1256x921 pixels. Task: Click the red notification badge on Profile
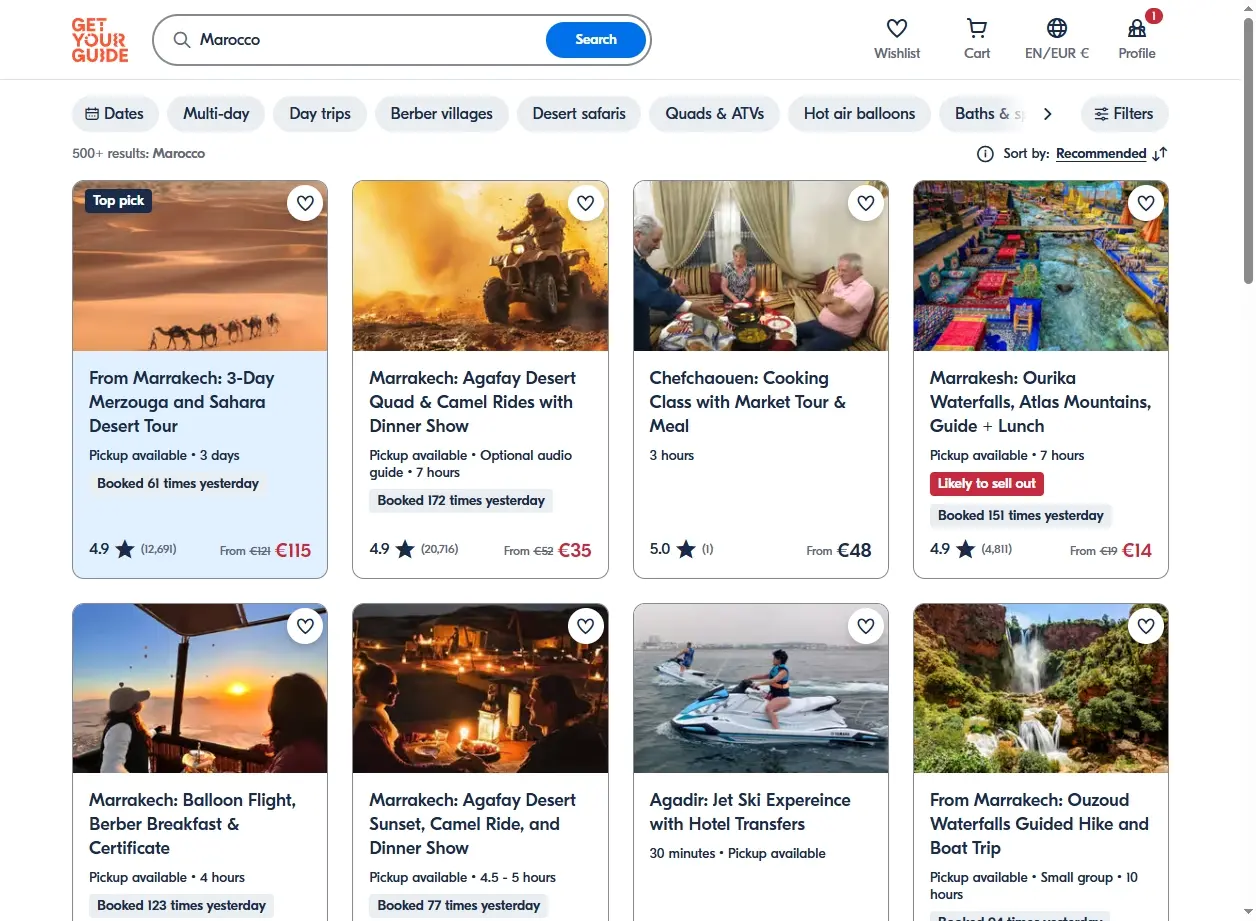1154,16
